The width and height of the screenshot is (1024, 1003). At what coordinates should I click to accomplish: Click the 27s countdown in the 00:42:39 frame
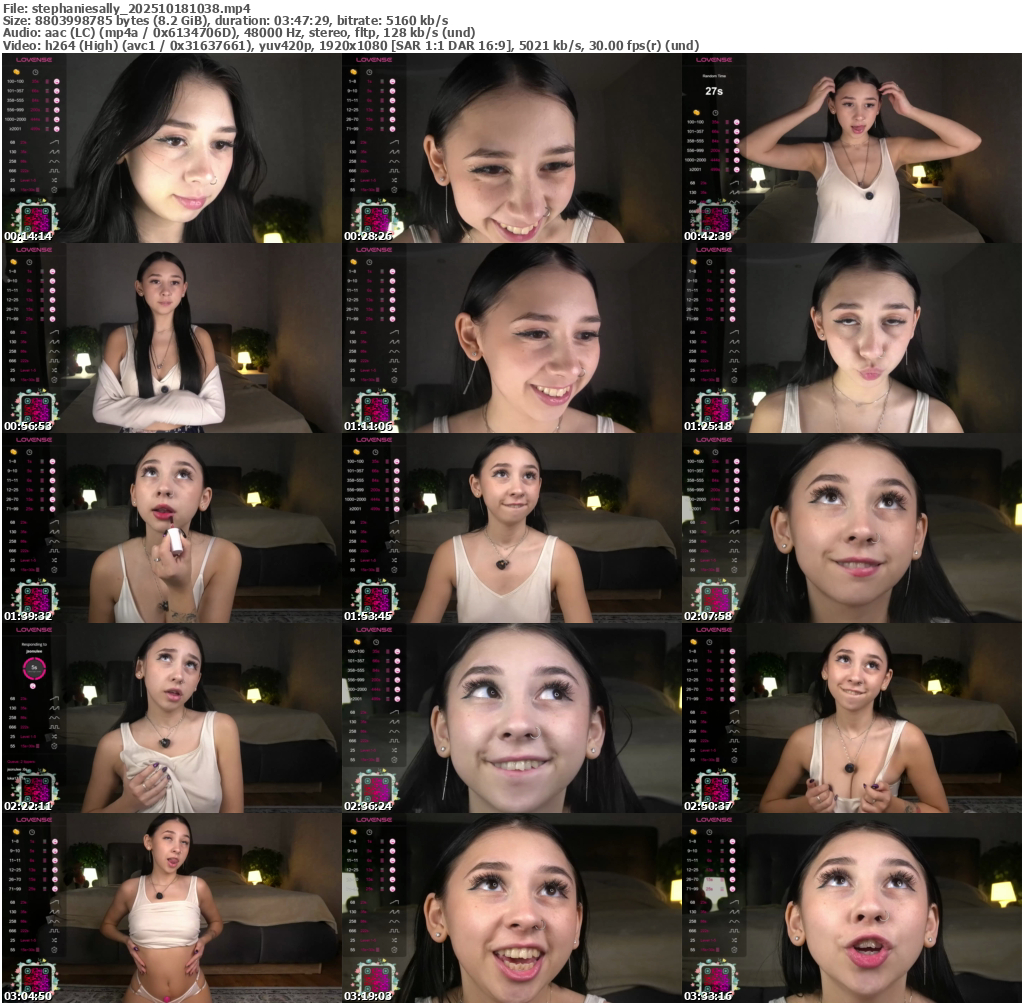(713, 91)
